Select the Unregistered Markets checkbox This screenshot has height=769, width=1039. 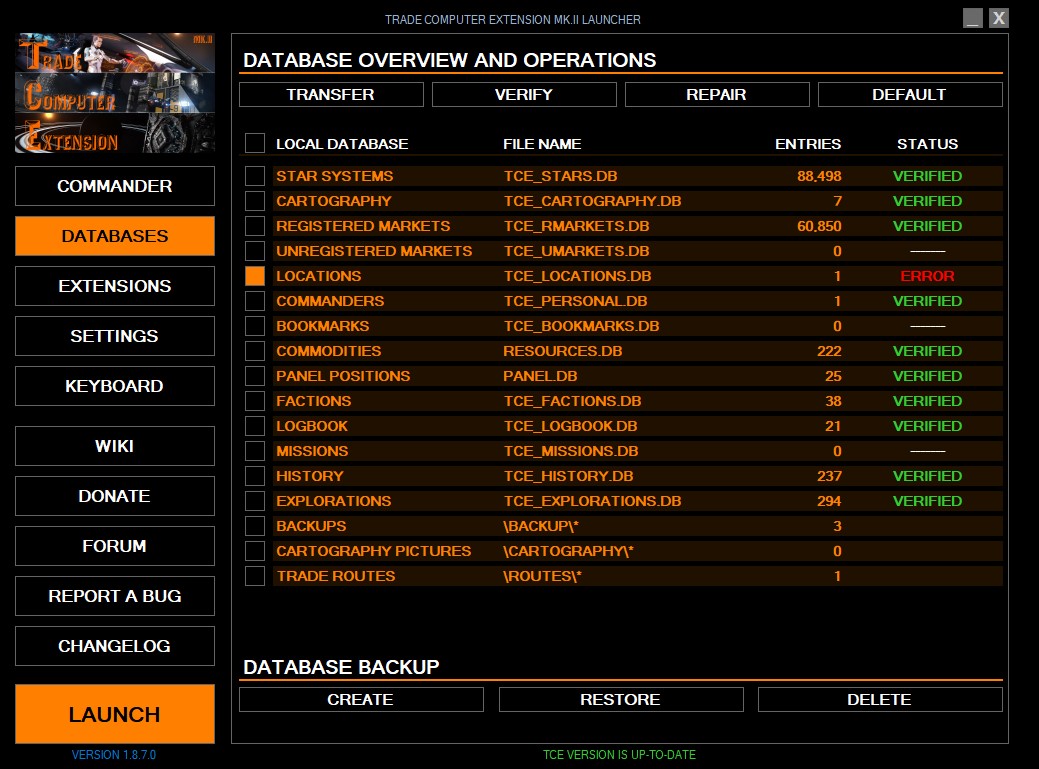click(255, 251)
